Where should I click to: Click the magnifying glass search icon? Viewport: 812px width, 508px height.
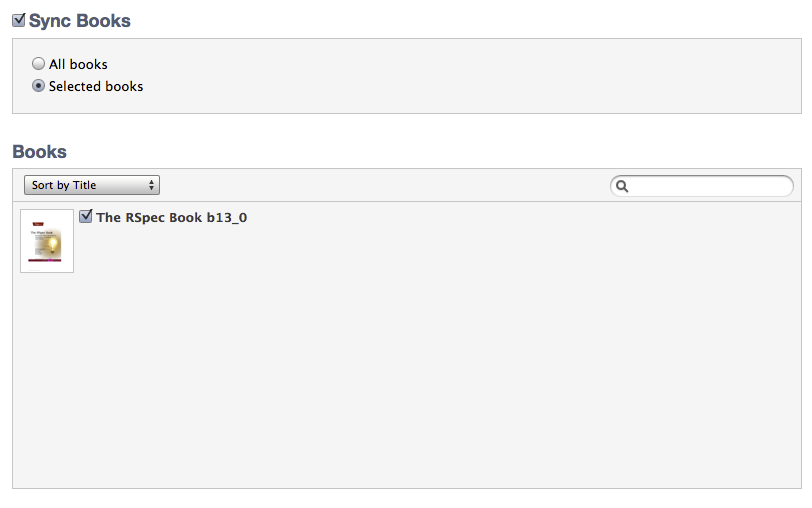click(x=622, y=186)
